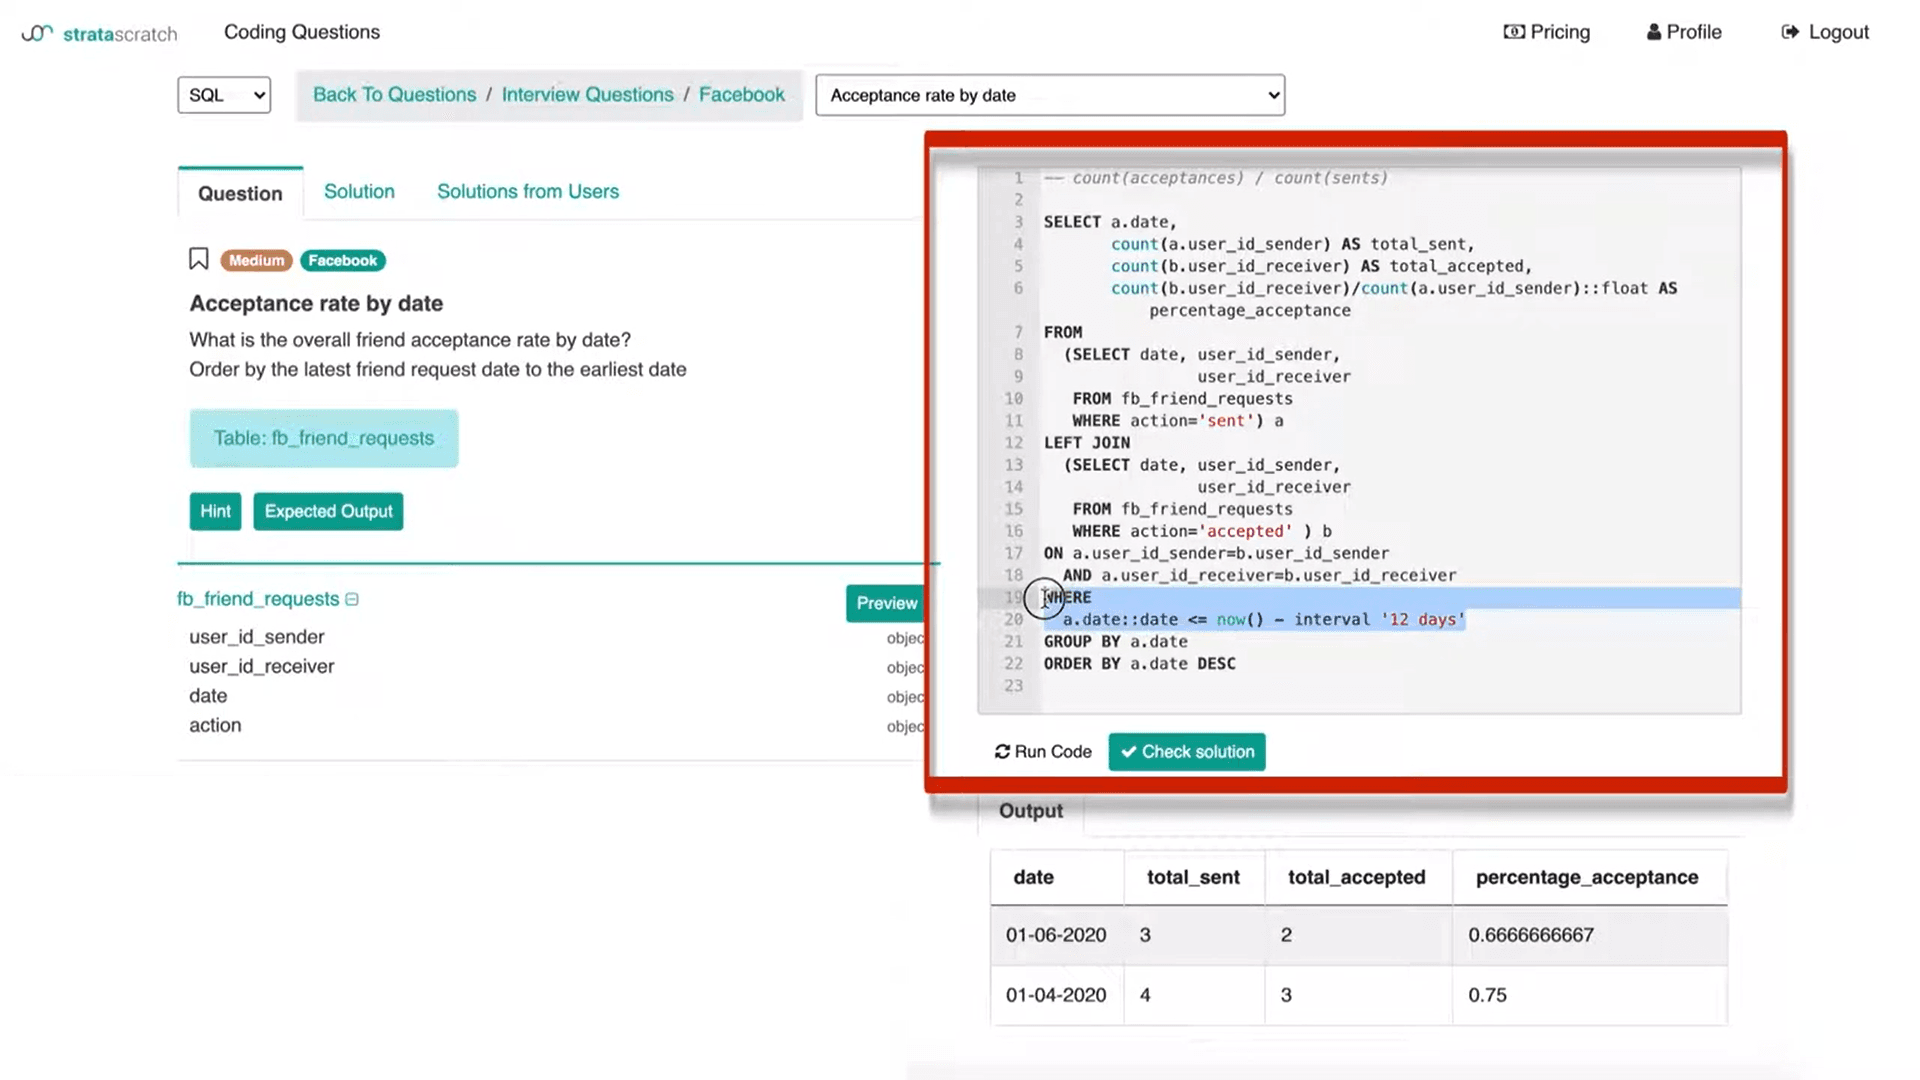The width and height of the screenshot is (1920, 1080).
Task: Select the user_id_receiver column name
Action: 262,666
